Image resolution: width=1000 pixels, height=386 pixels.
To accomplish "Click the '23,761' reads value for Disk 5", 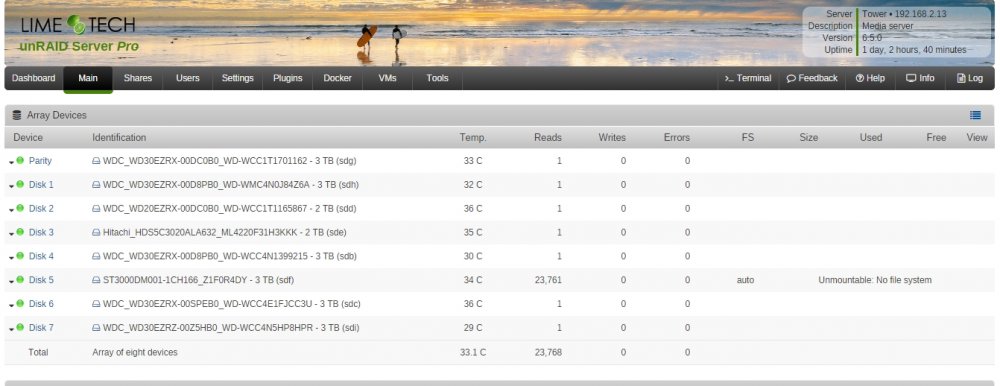I will point(548,280).
